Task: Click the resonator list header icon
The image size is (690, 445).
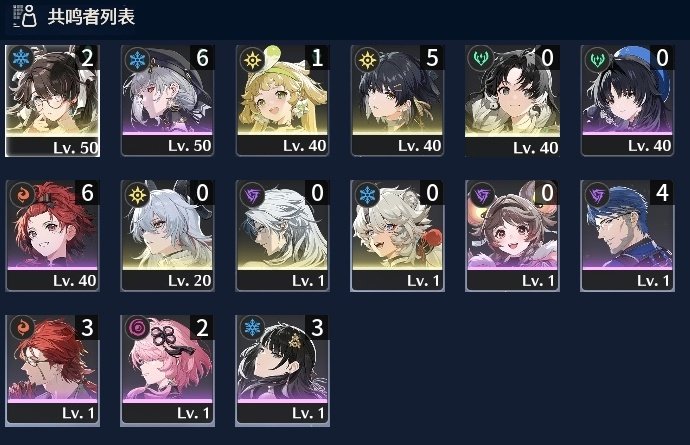Action: tap(24, 16)
